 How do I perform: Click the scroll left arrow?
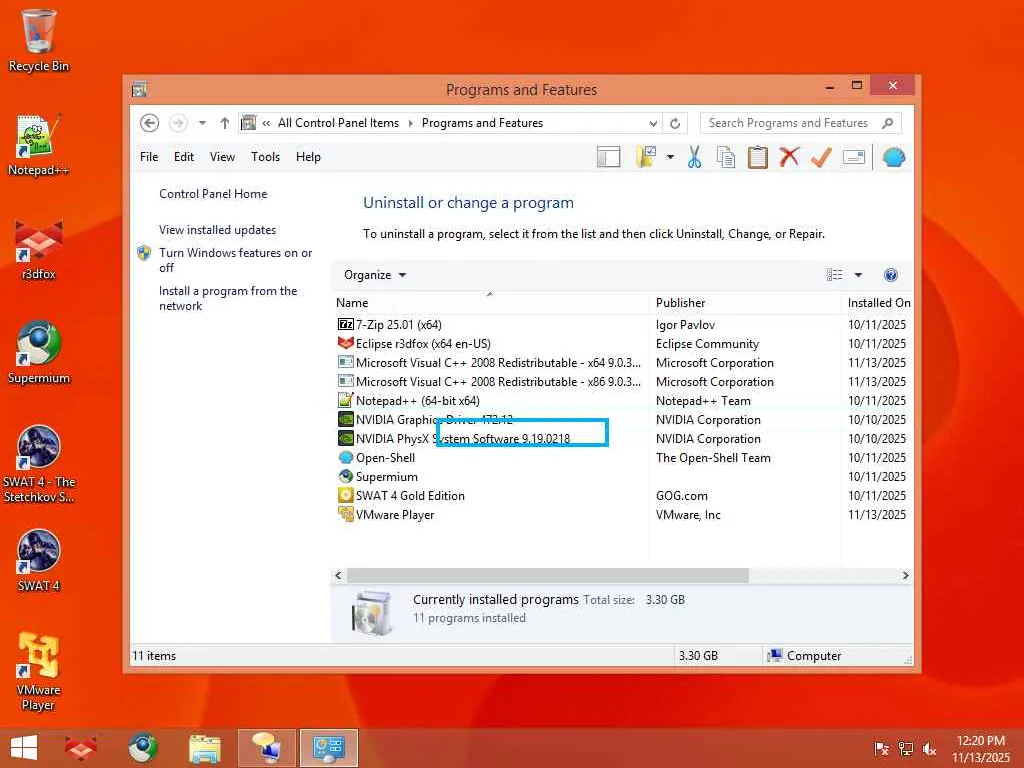338,575
